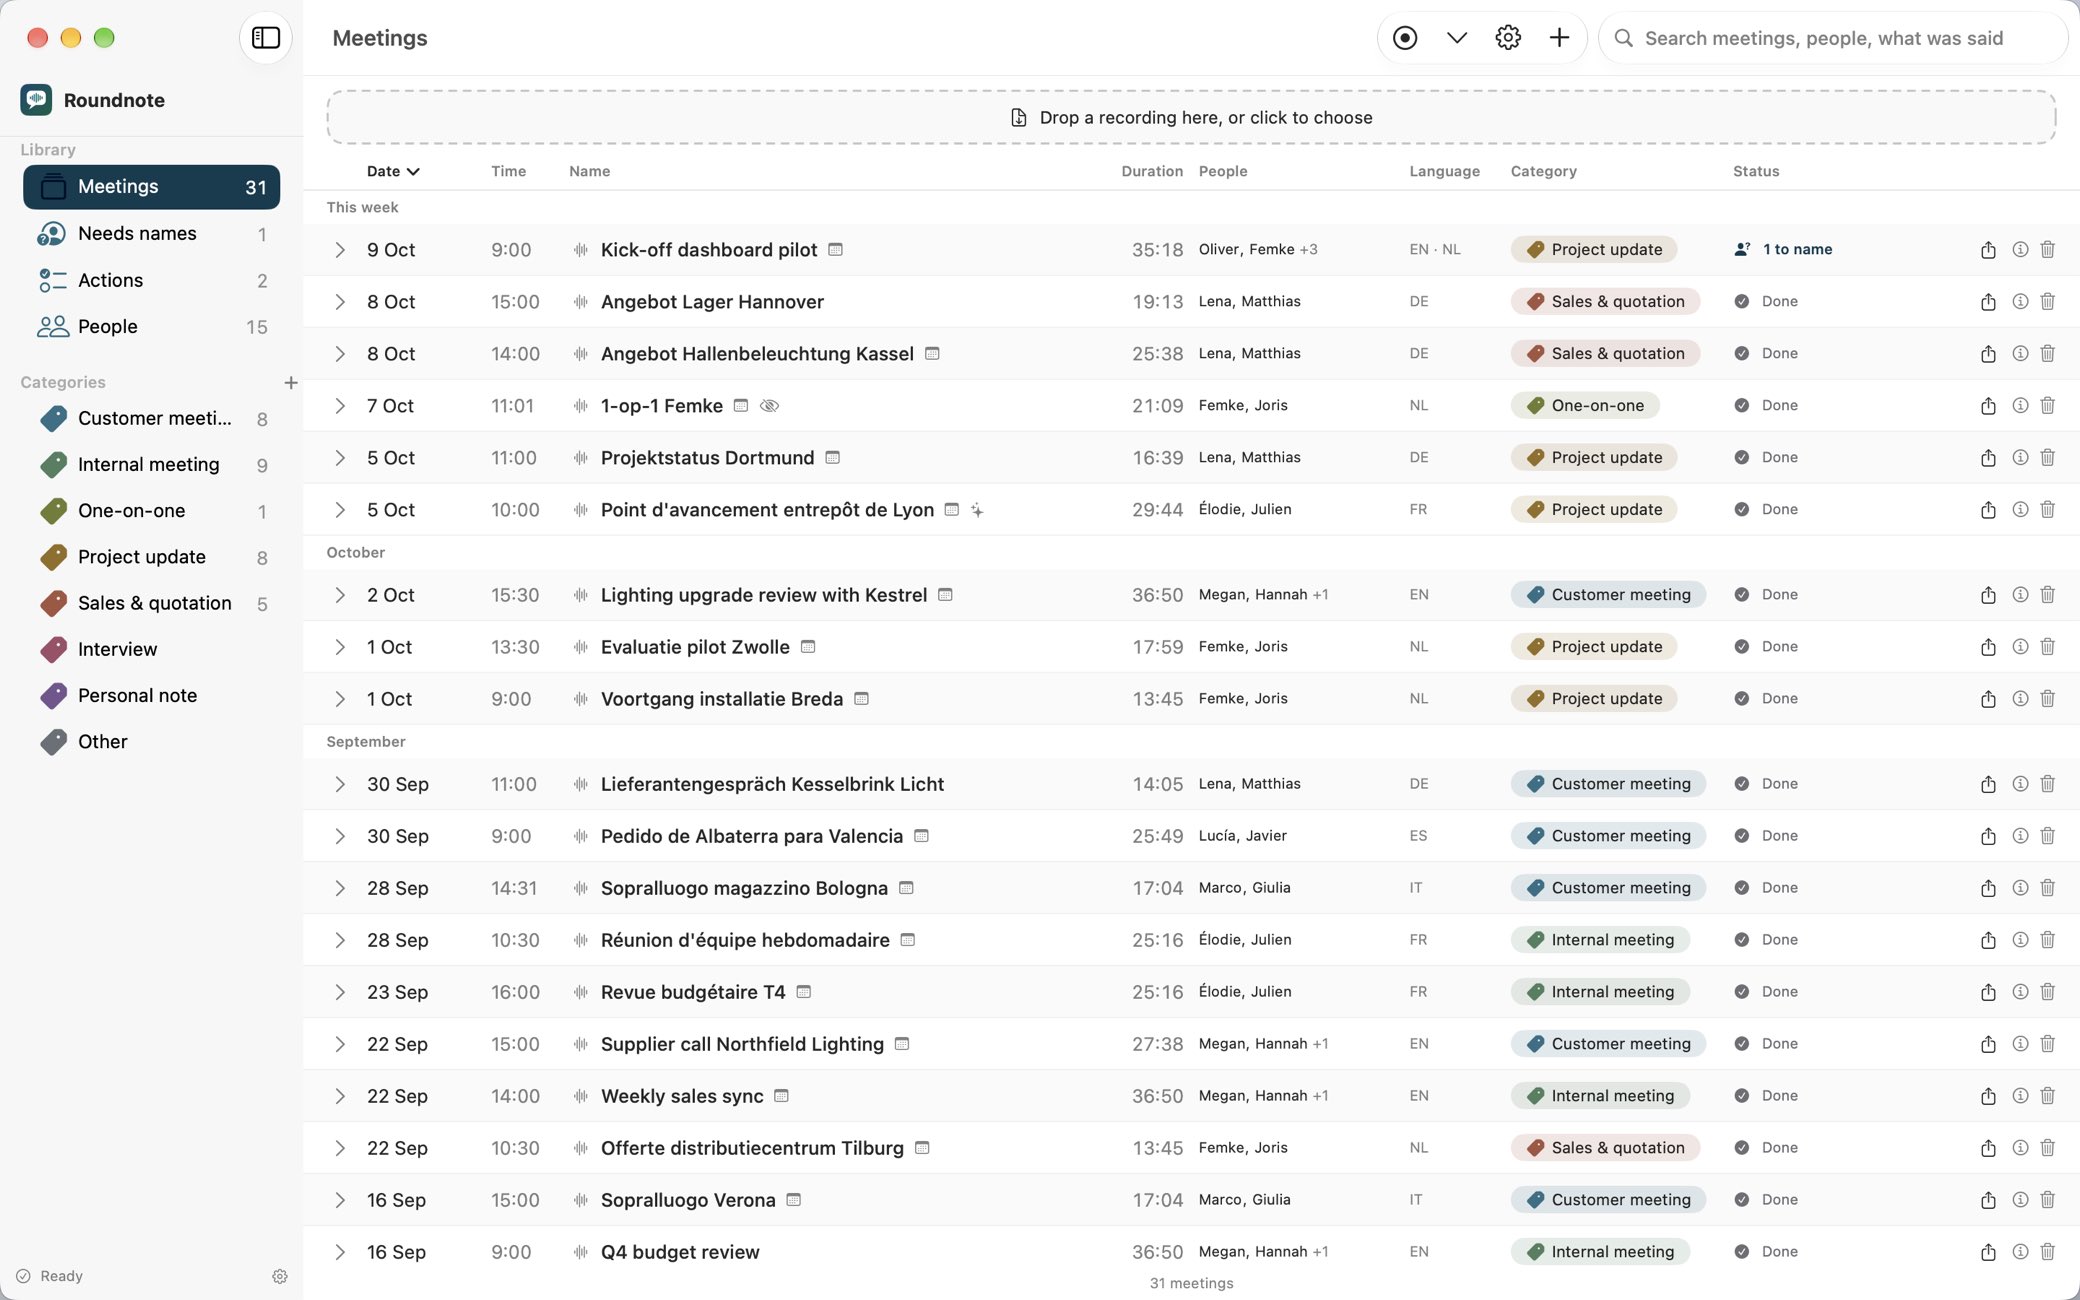Click Sales & quotation tag on Offerte Tilburg
Screen dimensions: 2080x1300
point(1605,1148)
